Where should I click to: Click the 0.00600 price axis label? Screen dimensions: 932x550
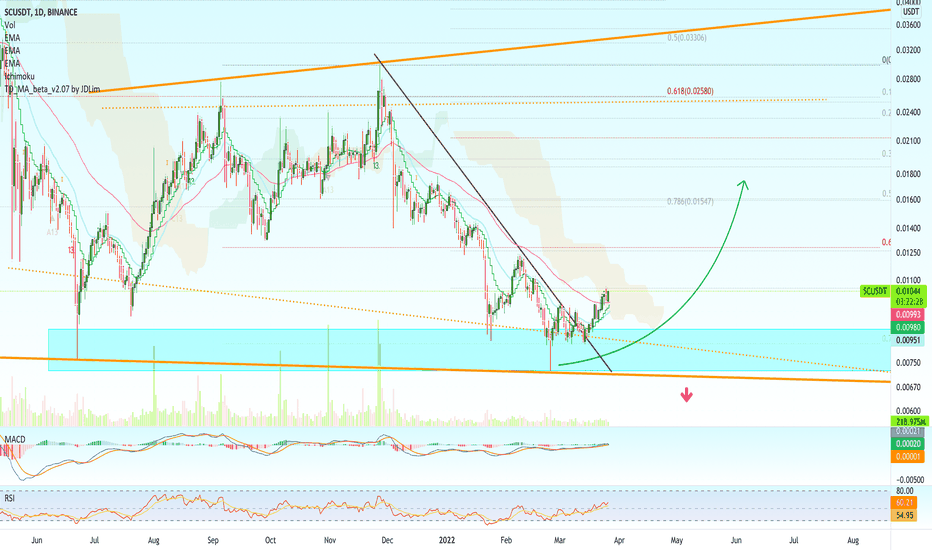pyautogui.click(x=908, y=411)
